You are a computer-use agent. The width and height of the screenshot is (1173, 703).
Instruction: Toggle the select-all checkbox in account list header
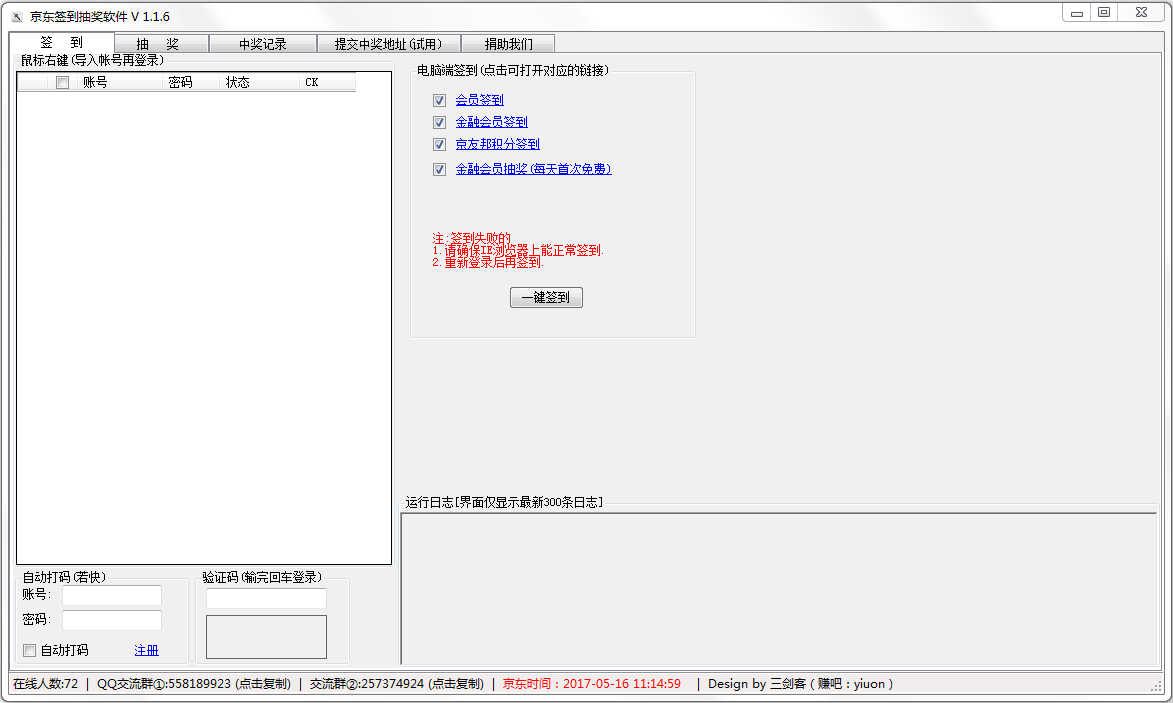coord(62,82)
